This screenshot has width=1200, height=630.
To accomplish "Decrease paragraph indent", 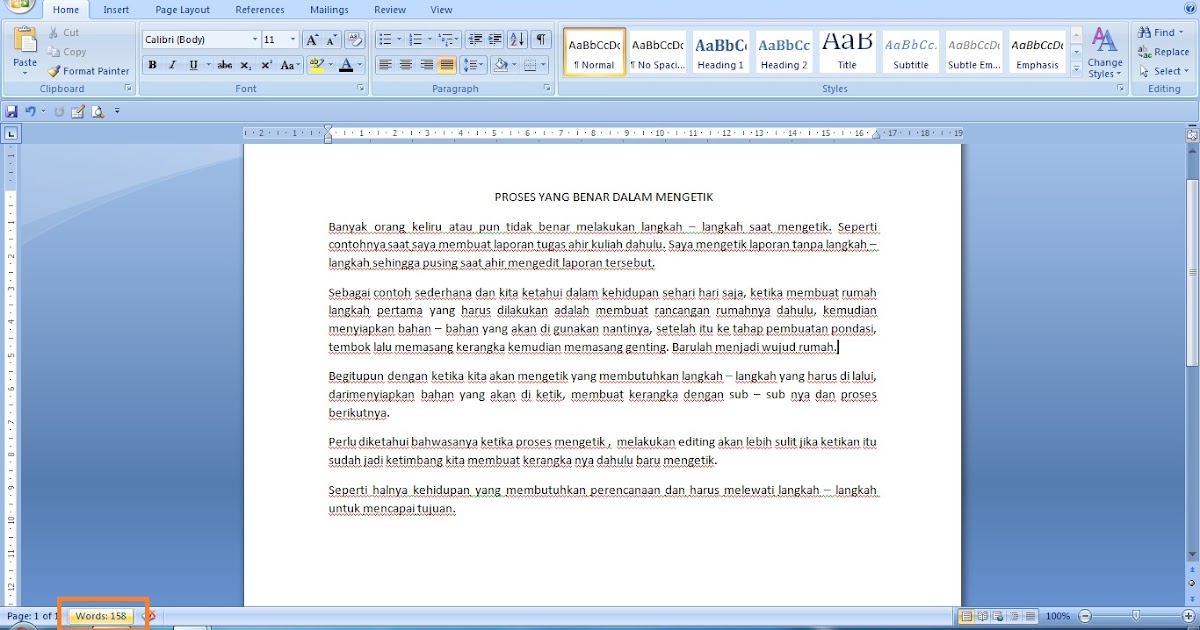I will click(x=475, y=40).
